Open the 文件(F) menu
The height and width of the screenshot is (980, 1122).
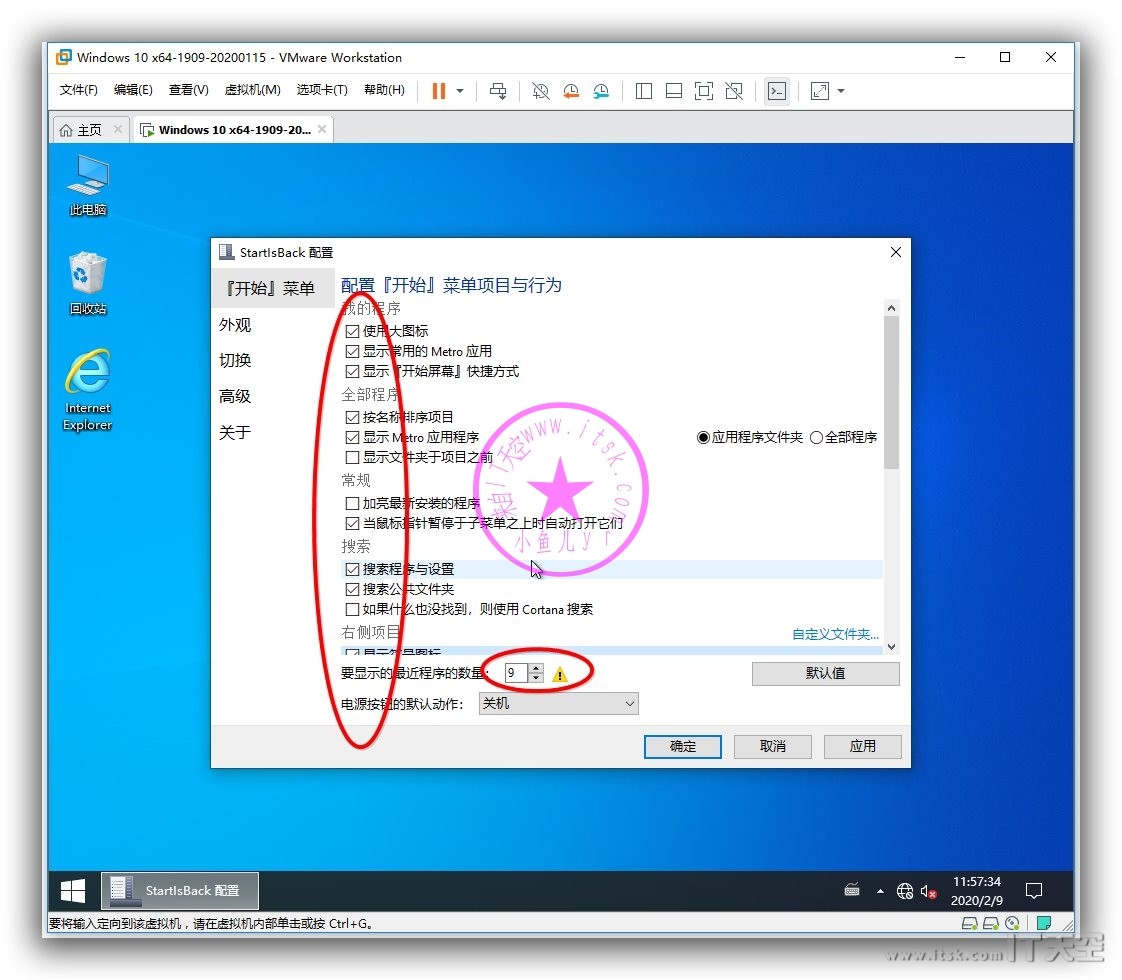coord(79,90)
